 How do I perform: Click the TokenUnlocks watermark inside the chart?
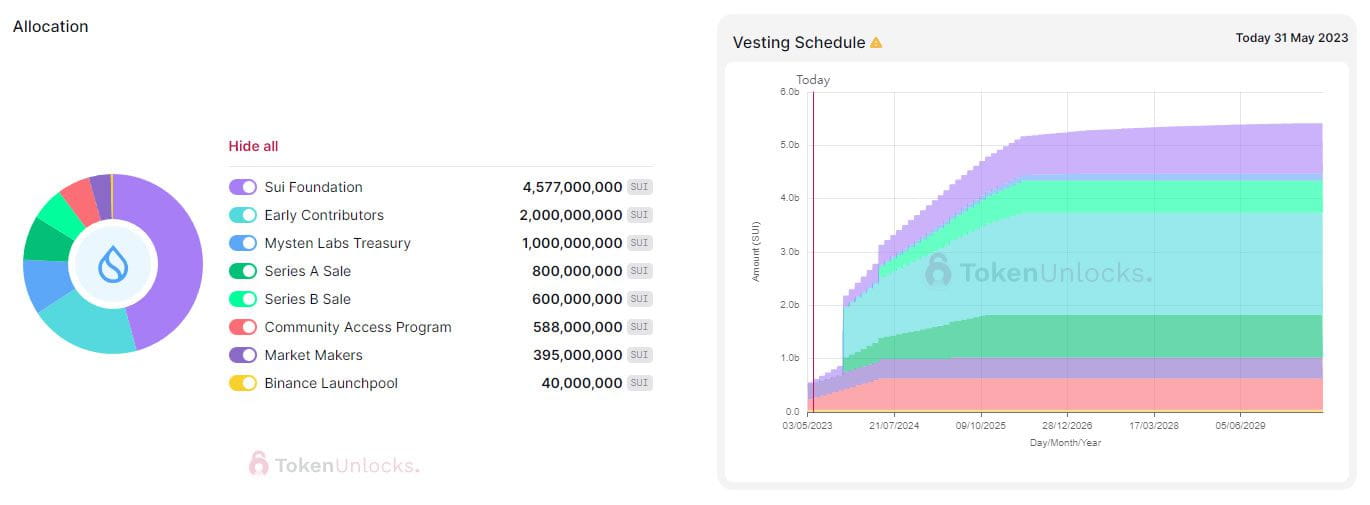tap(1039, 272)
